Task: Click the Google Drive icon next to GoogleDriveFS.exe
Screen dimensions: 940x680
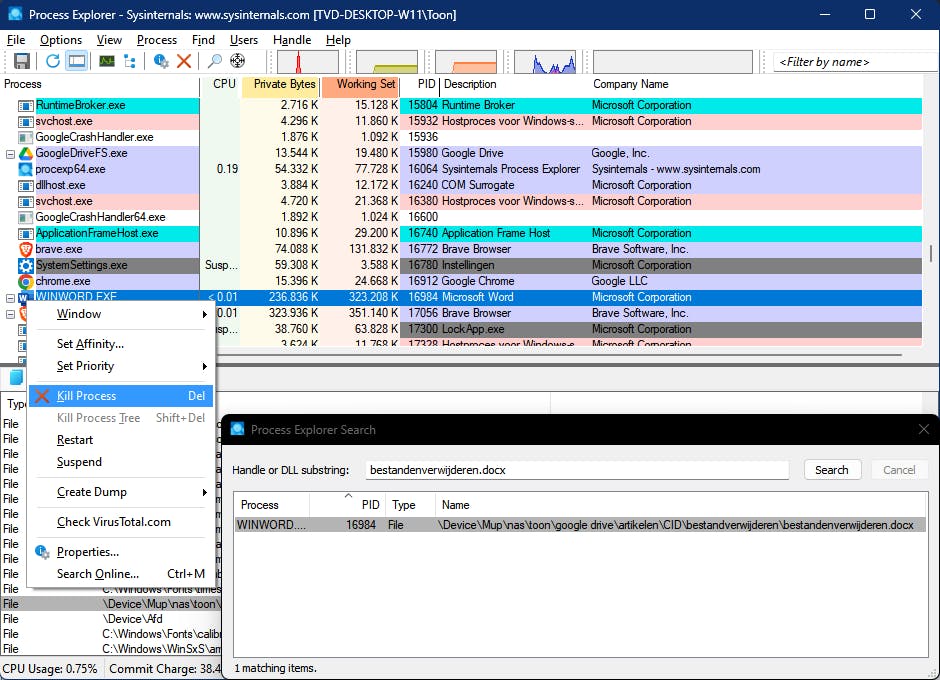Action: 25,153
